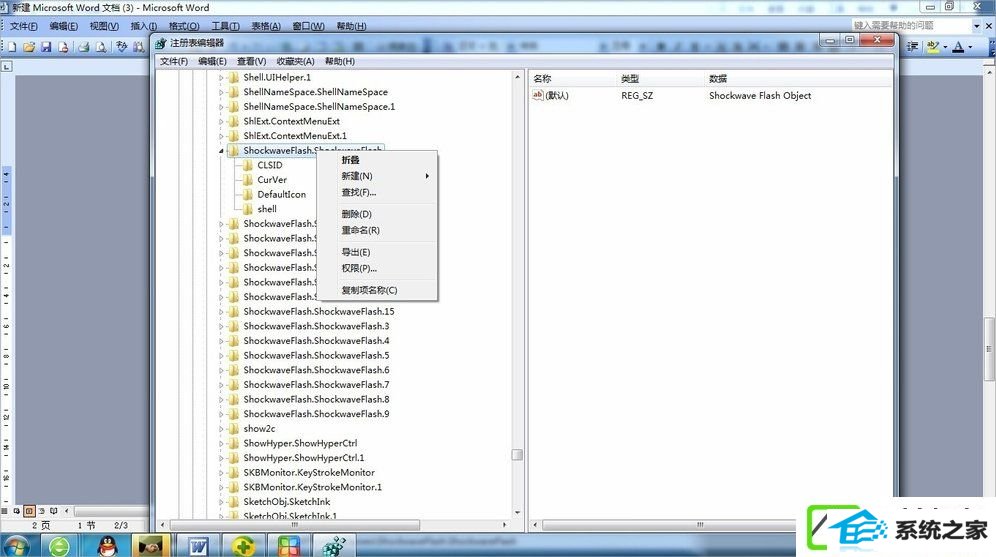Choose 删除(D) in the context menu
996x557 pixels.
[x=377, y=214]
